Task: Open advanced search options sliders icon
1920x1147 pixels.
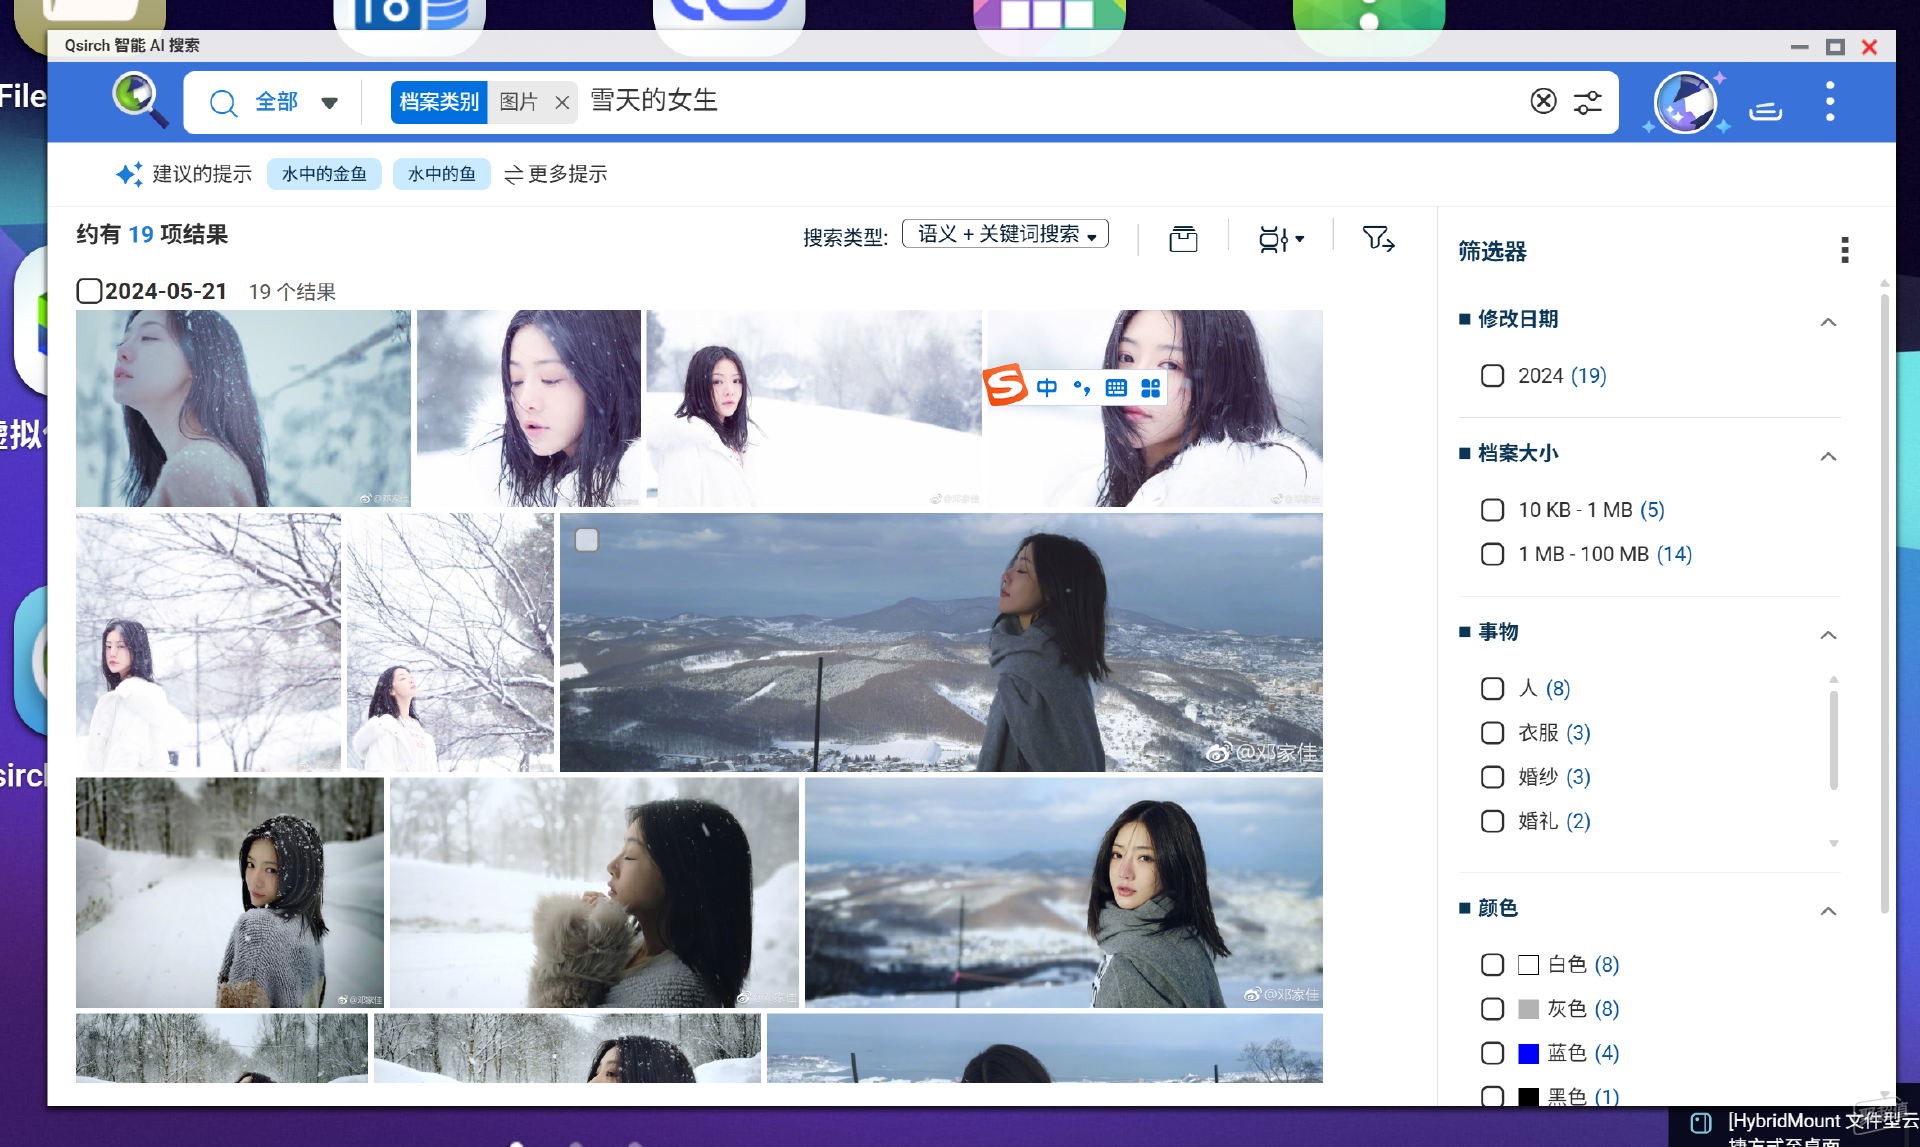Action: (1587, 101)
